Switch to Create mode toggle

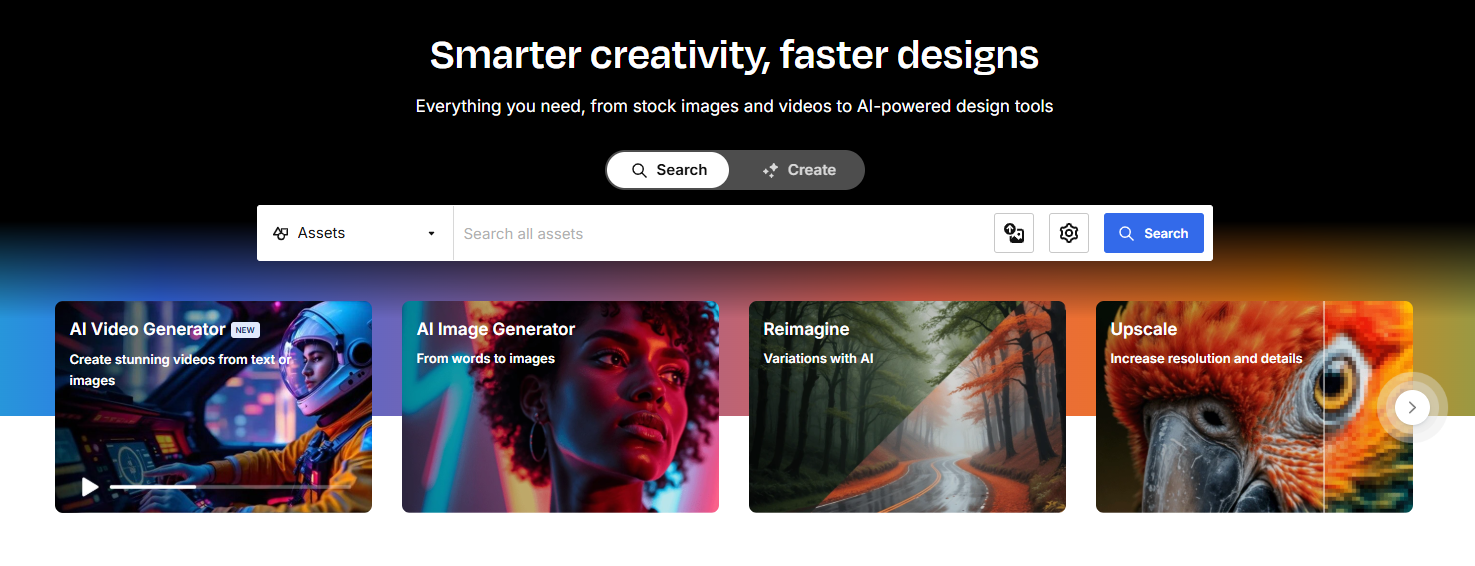pos(798,170)
